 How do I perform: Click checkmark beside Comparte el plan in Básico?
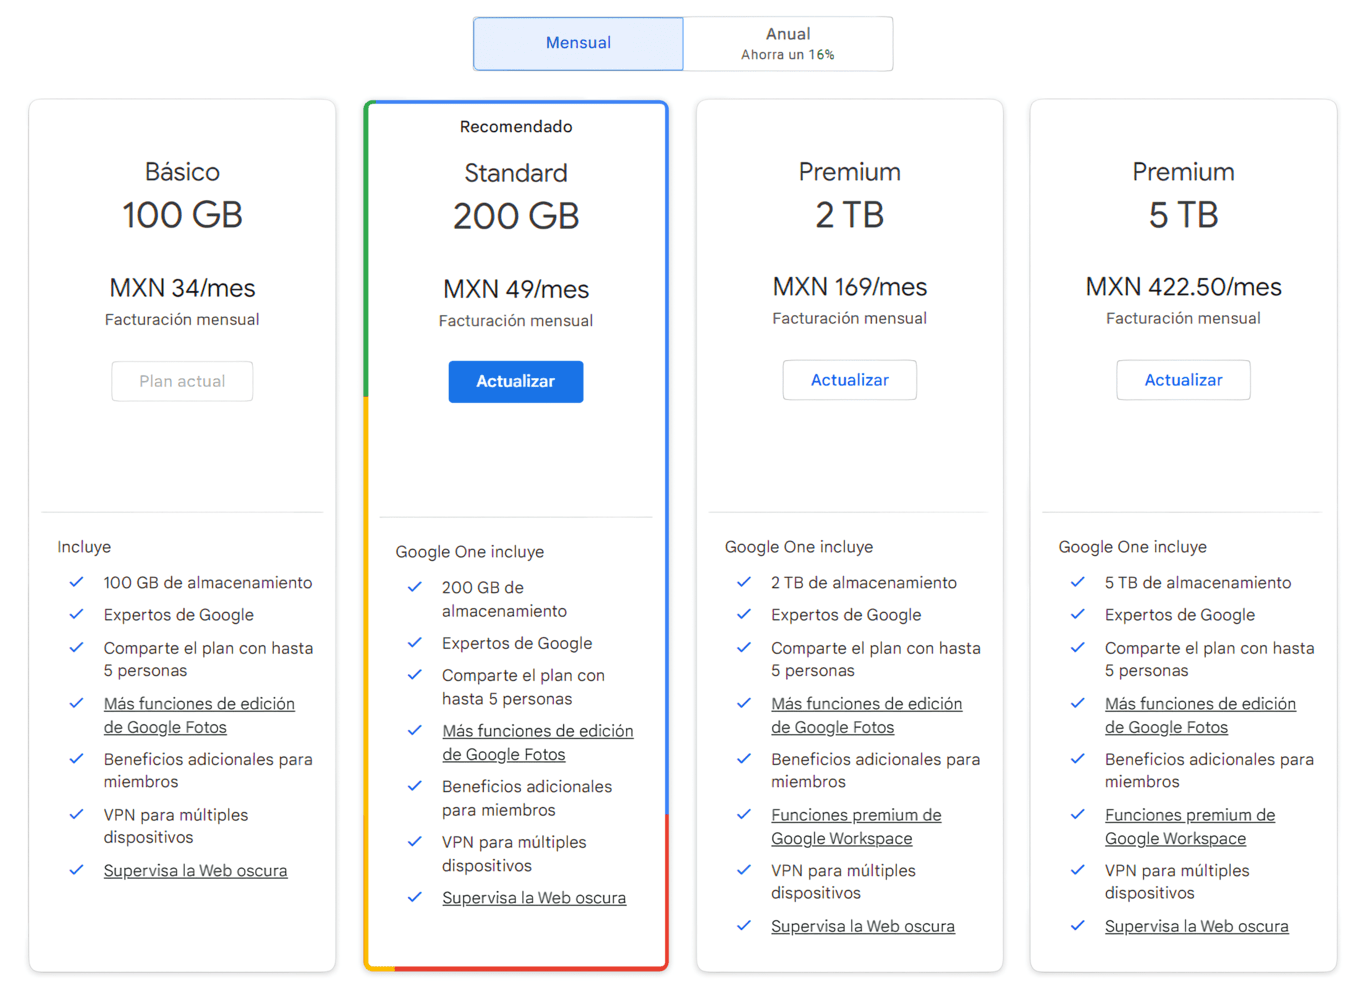tap(76, 647)
